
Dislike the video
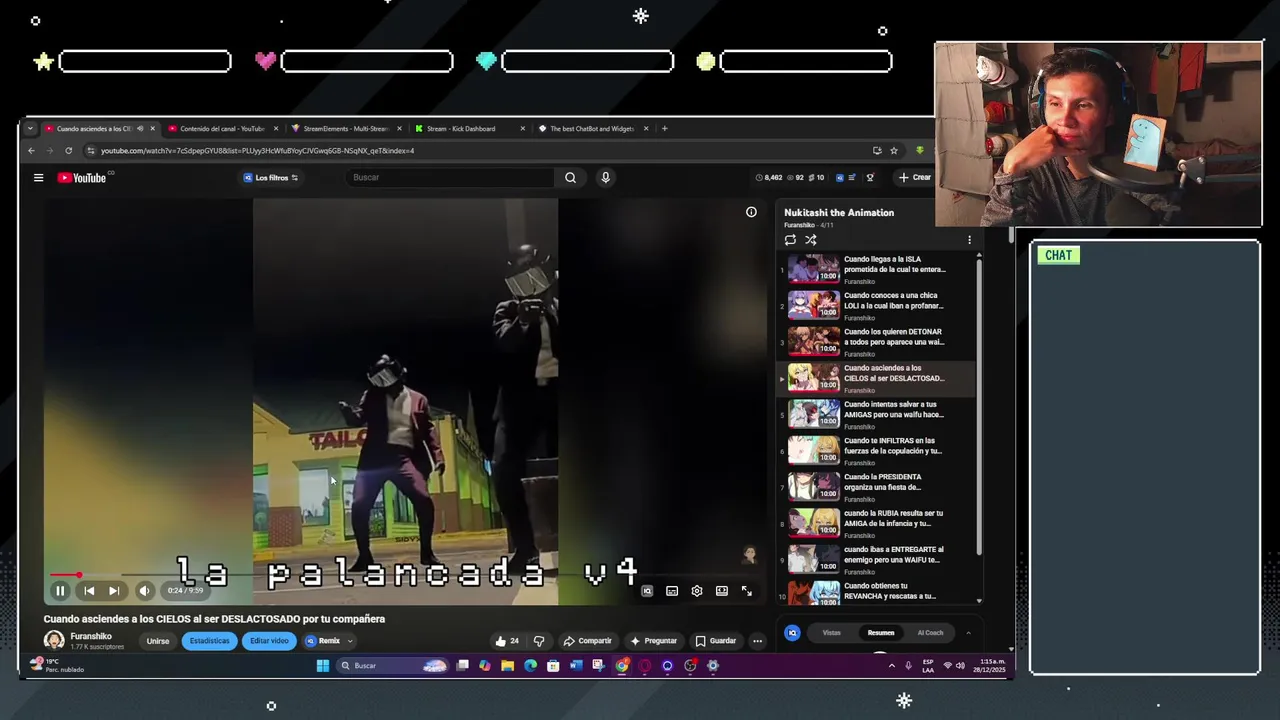(539, 641)
